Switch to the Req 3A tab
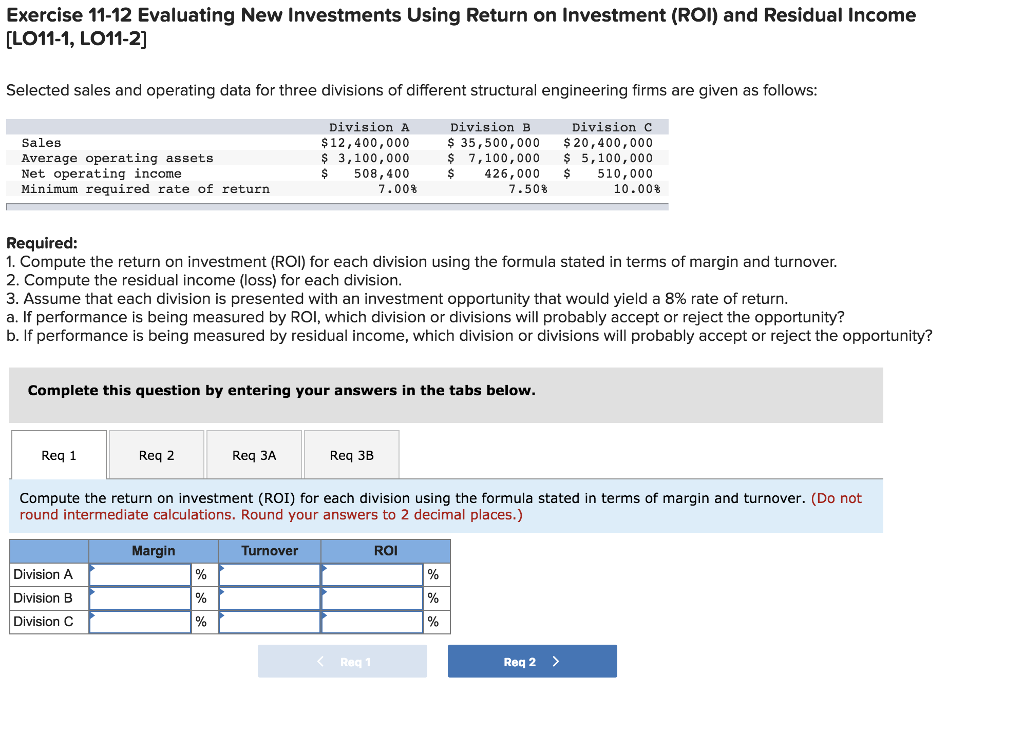This screenshot has width=1024, height=734. tap(253, 454)
